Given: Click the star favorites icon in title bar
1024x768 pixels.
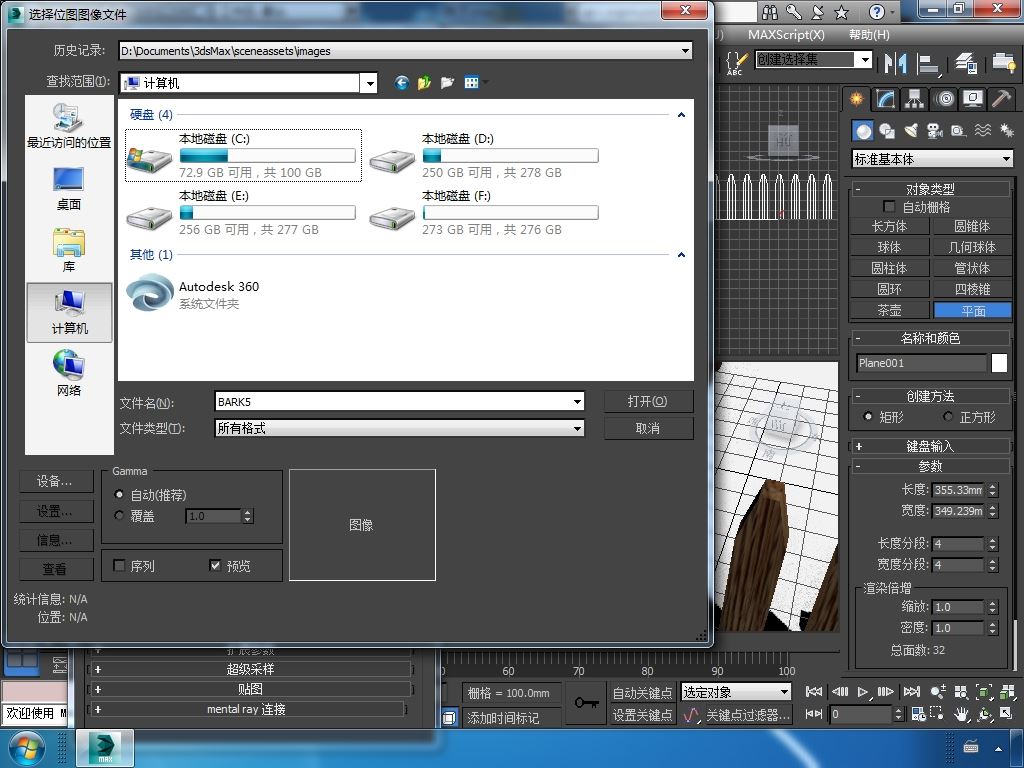Looking at the screenshot, I should click(842, 12).
